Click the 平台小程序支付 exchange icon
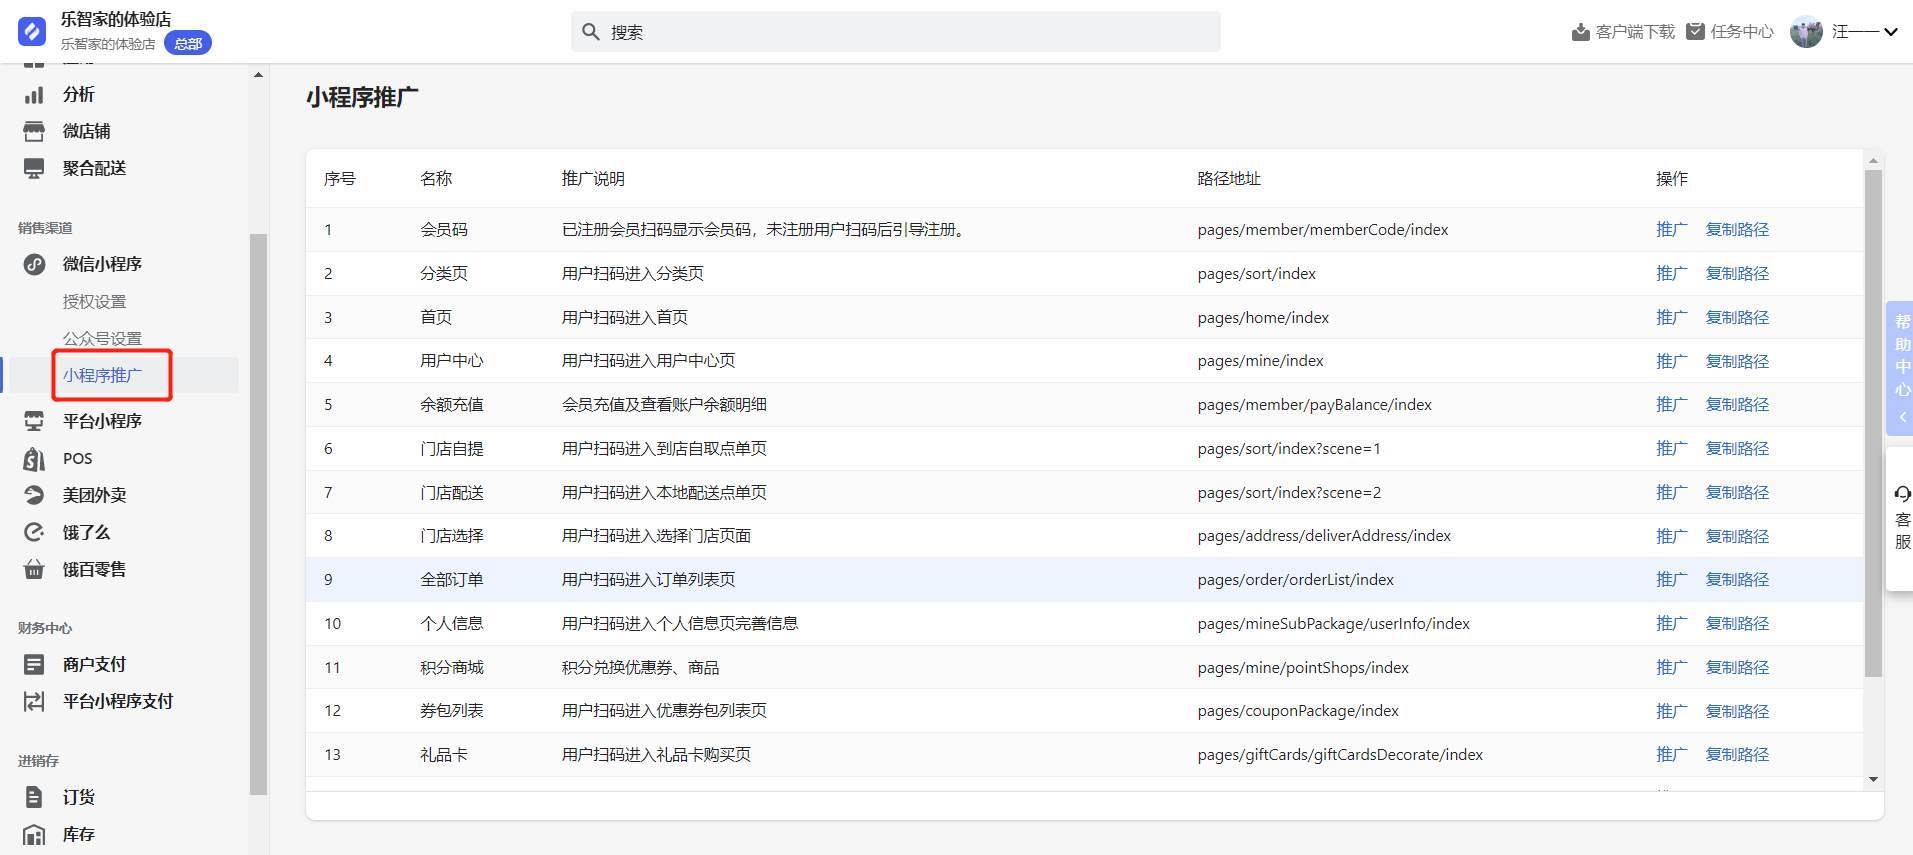 tap(34, 702)
